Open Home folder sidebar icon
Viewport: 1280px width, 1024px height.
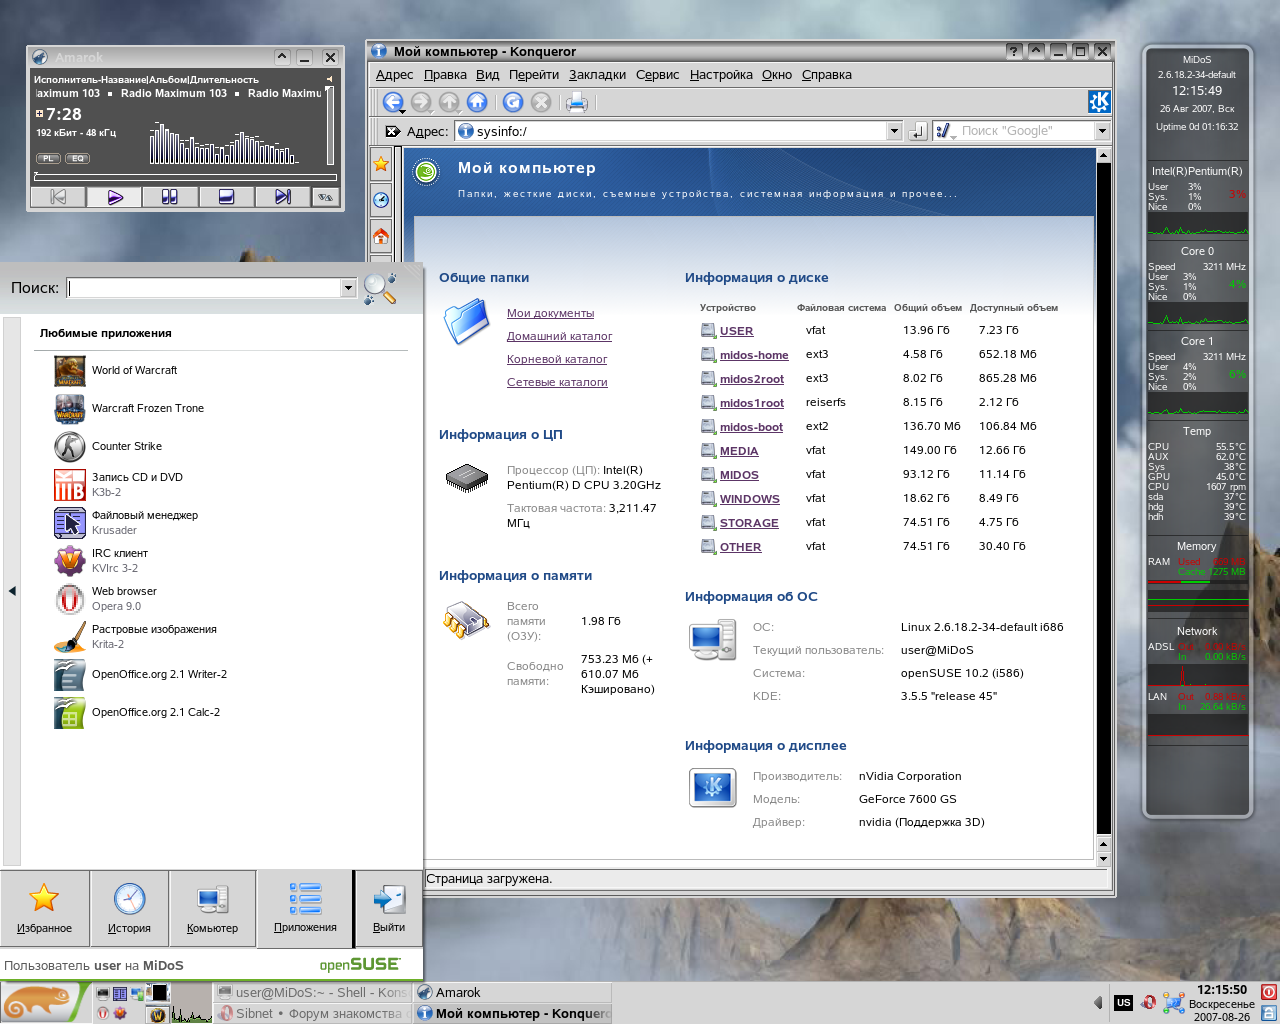[x=381, y=236]
